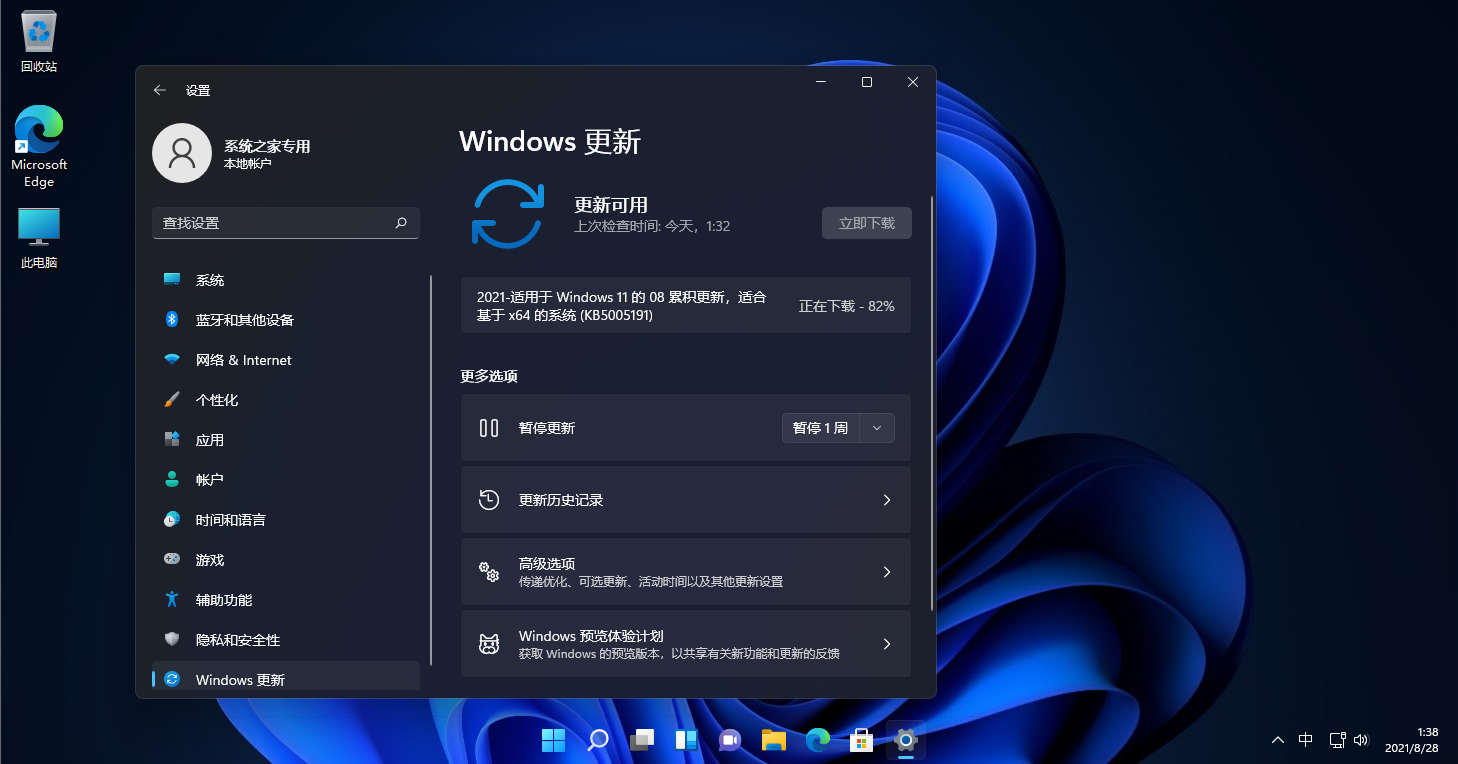Show hidden icons in system tray
Image resolution: width=1458 pixels, height=764 pixels.
point(1278,740)
